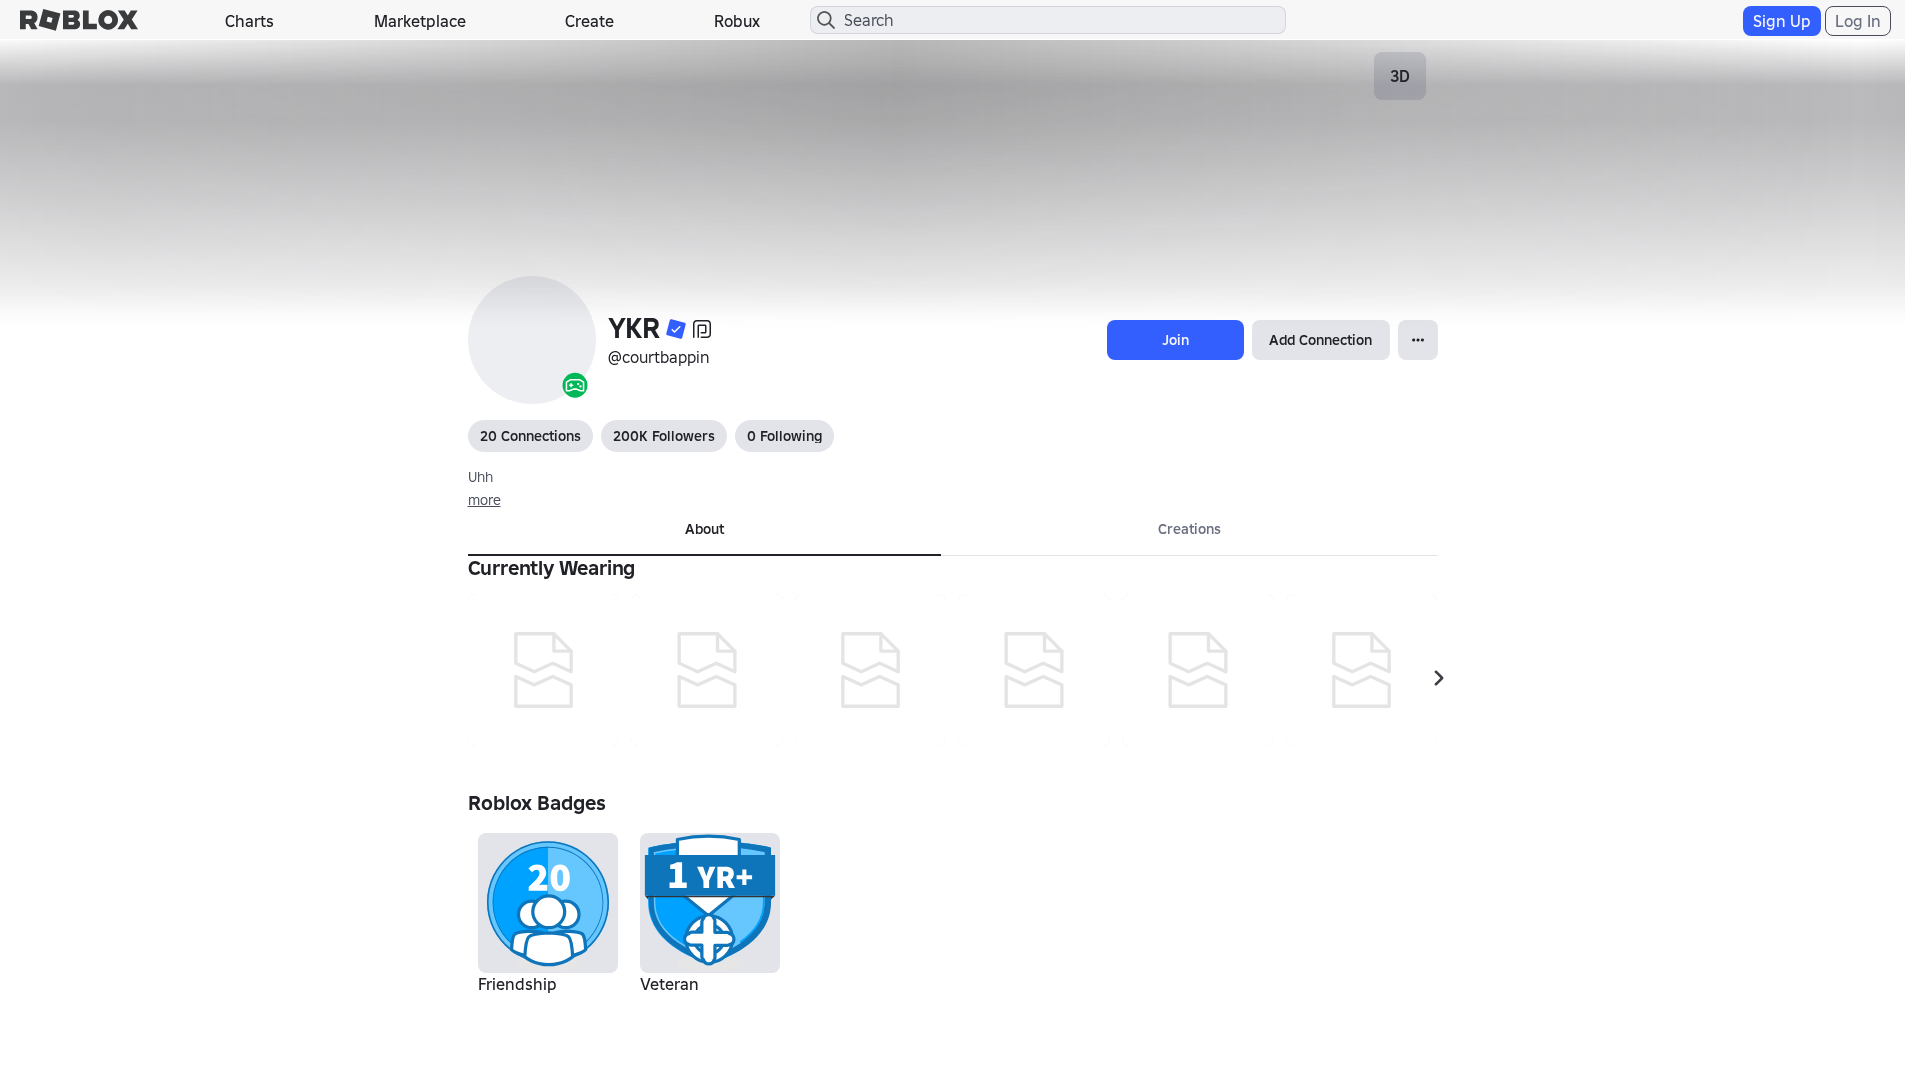
Task: Click the Roblox Badges heading
Action: tap(537, 804)
